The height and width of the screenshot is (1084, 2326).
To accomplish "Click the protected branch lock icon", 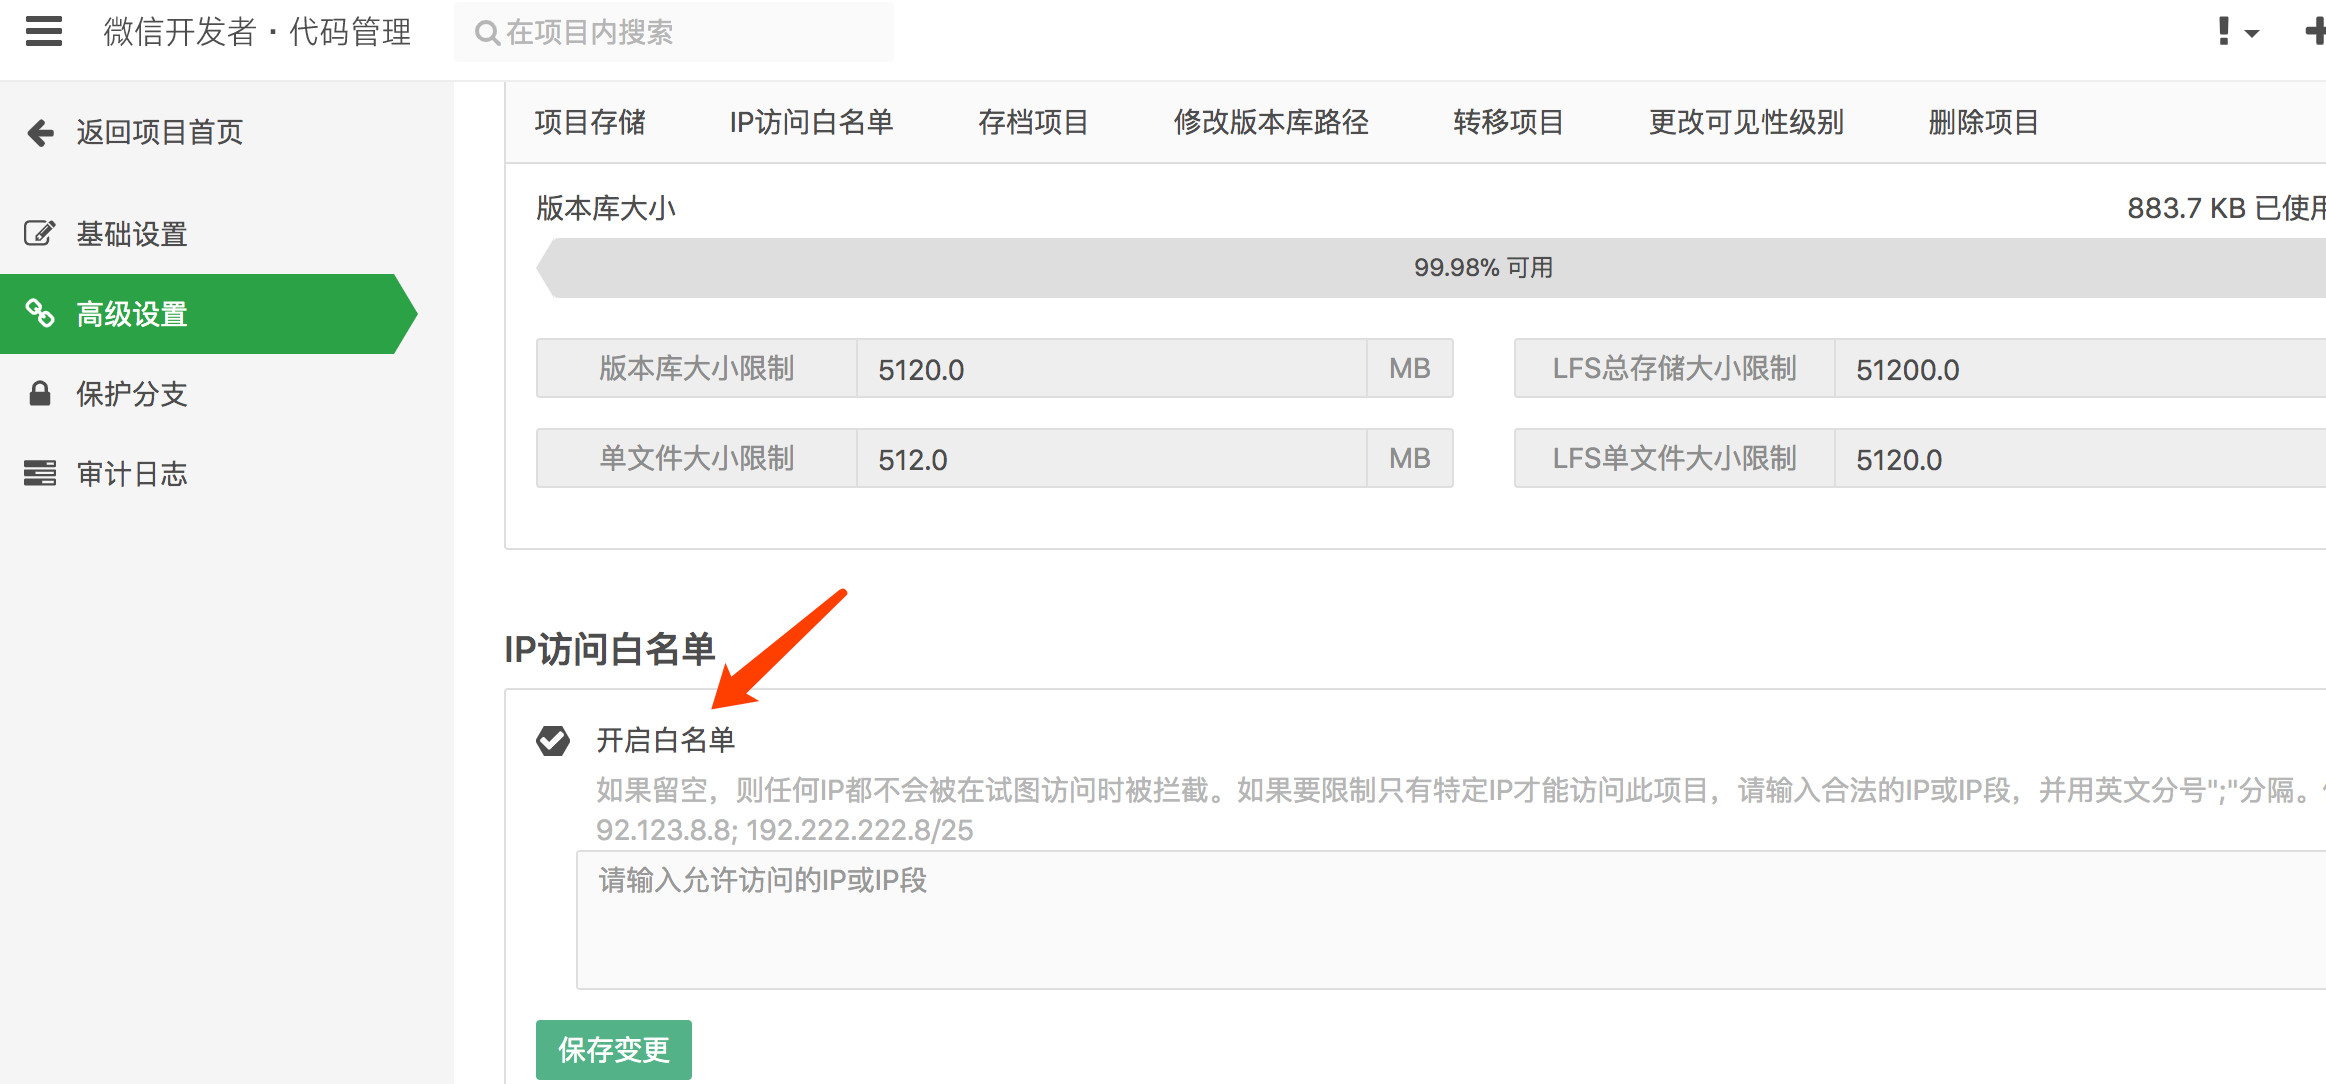I will [39, 393].
